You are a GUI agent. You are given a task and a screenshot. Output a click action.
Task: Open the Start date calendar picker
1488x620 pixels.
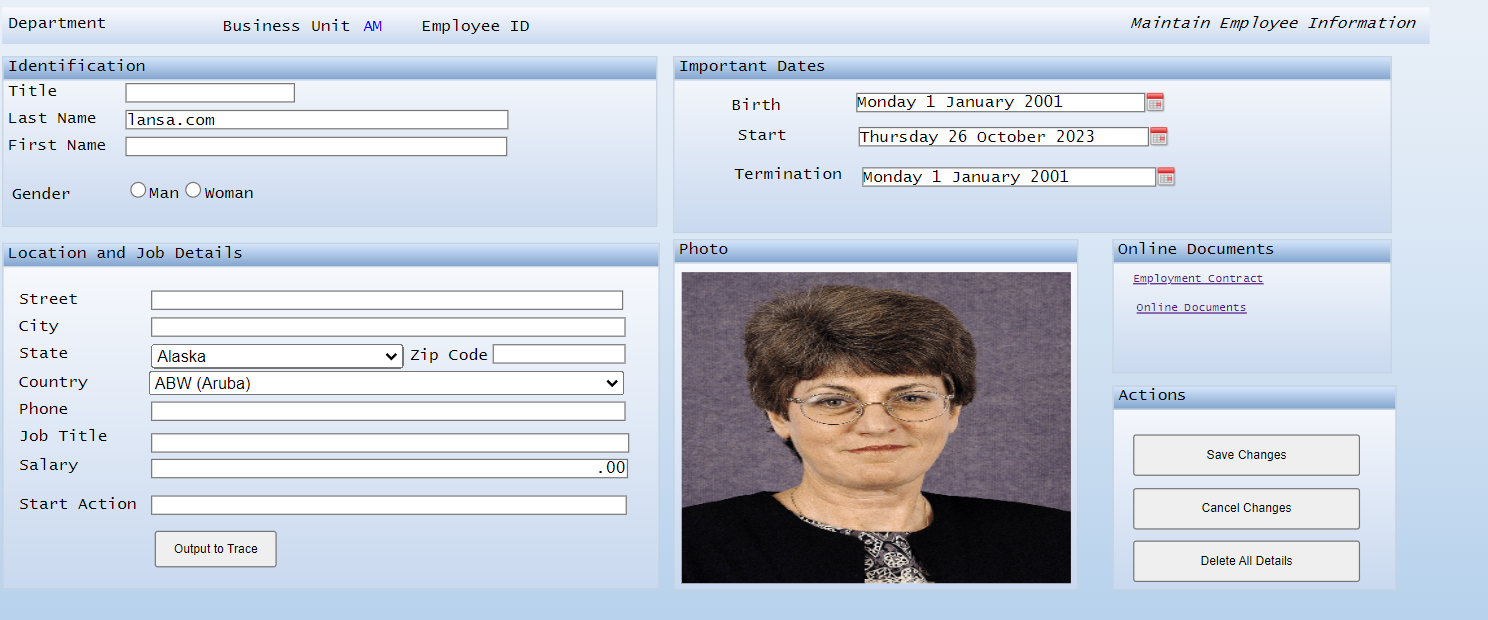1159,137
